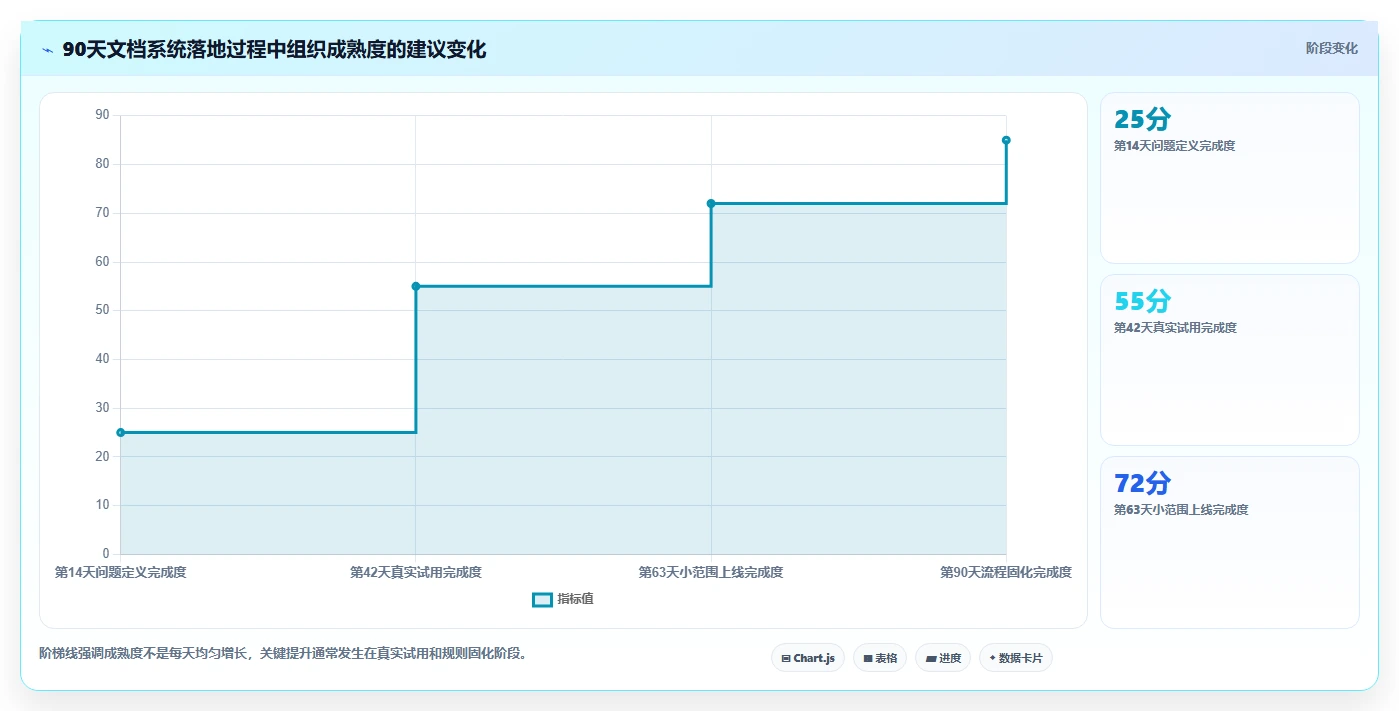
Task: Click the 指标值 legend label
Action: (575, 599)
